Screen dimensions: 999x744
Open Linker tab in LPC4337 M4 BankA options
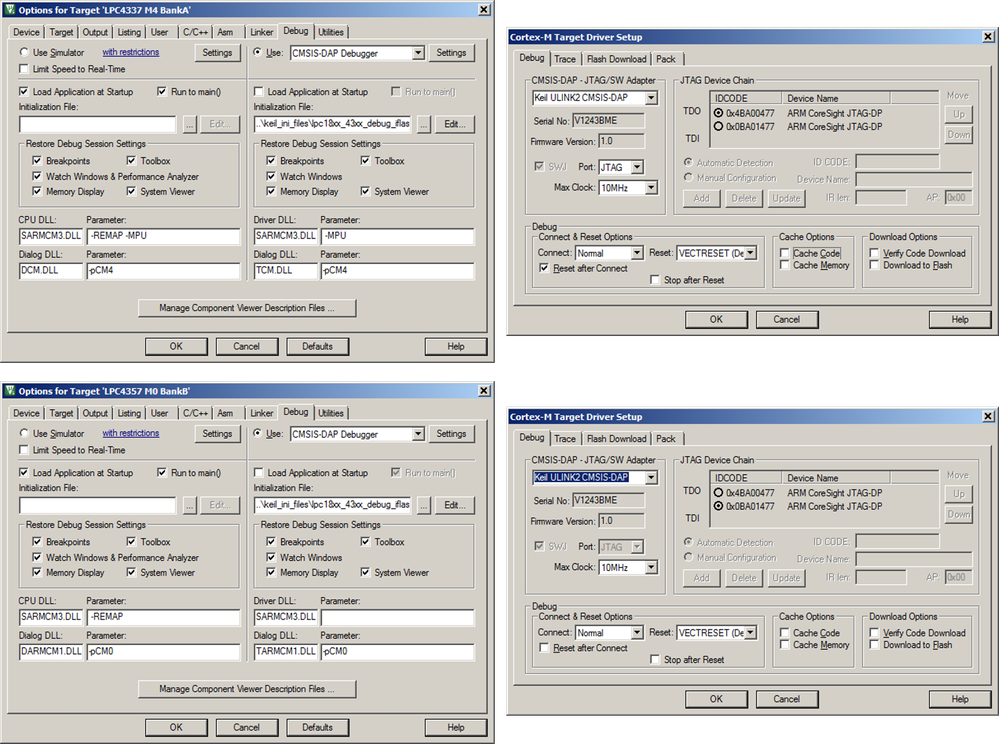click(x=261, y=32)
